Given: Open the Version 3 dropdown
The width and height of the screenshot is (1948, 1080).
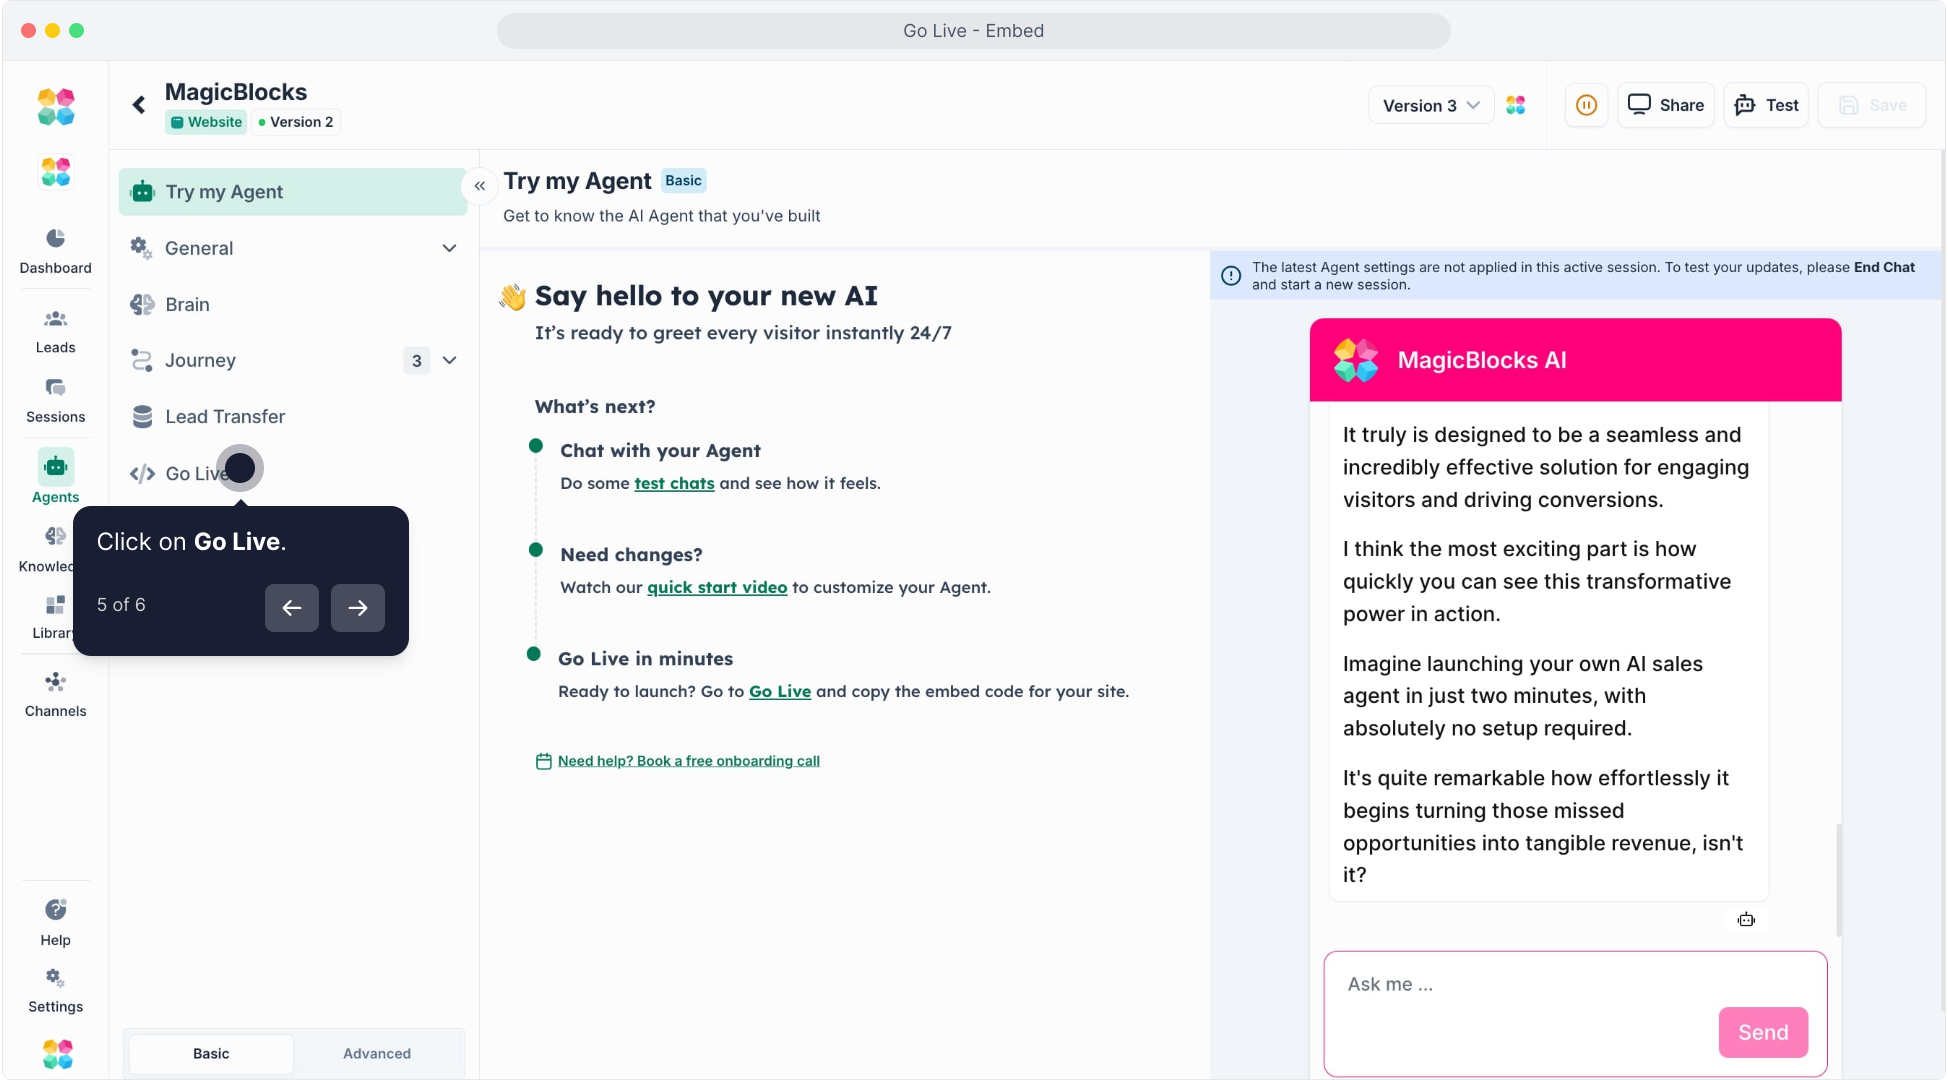Looking at the screenshot, I should [1430, 105].
